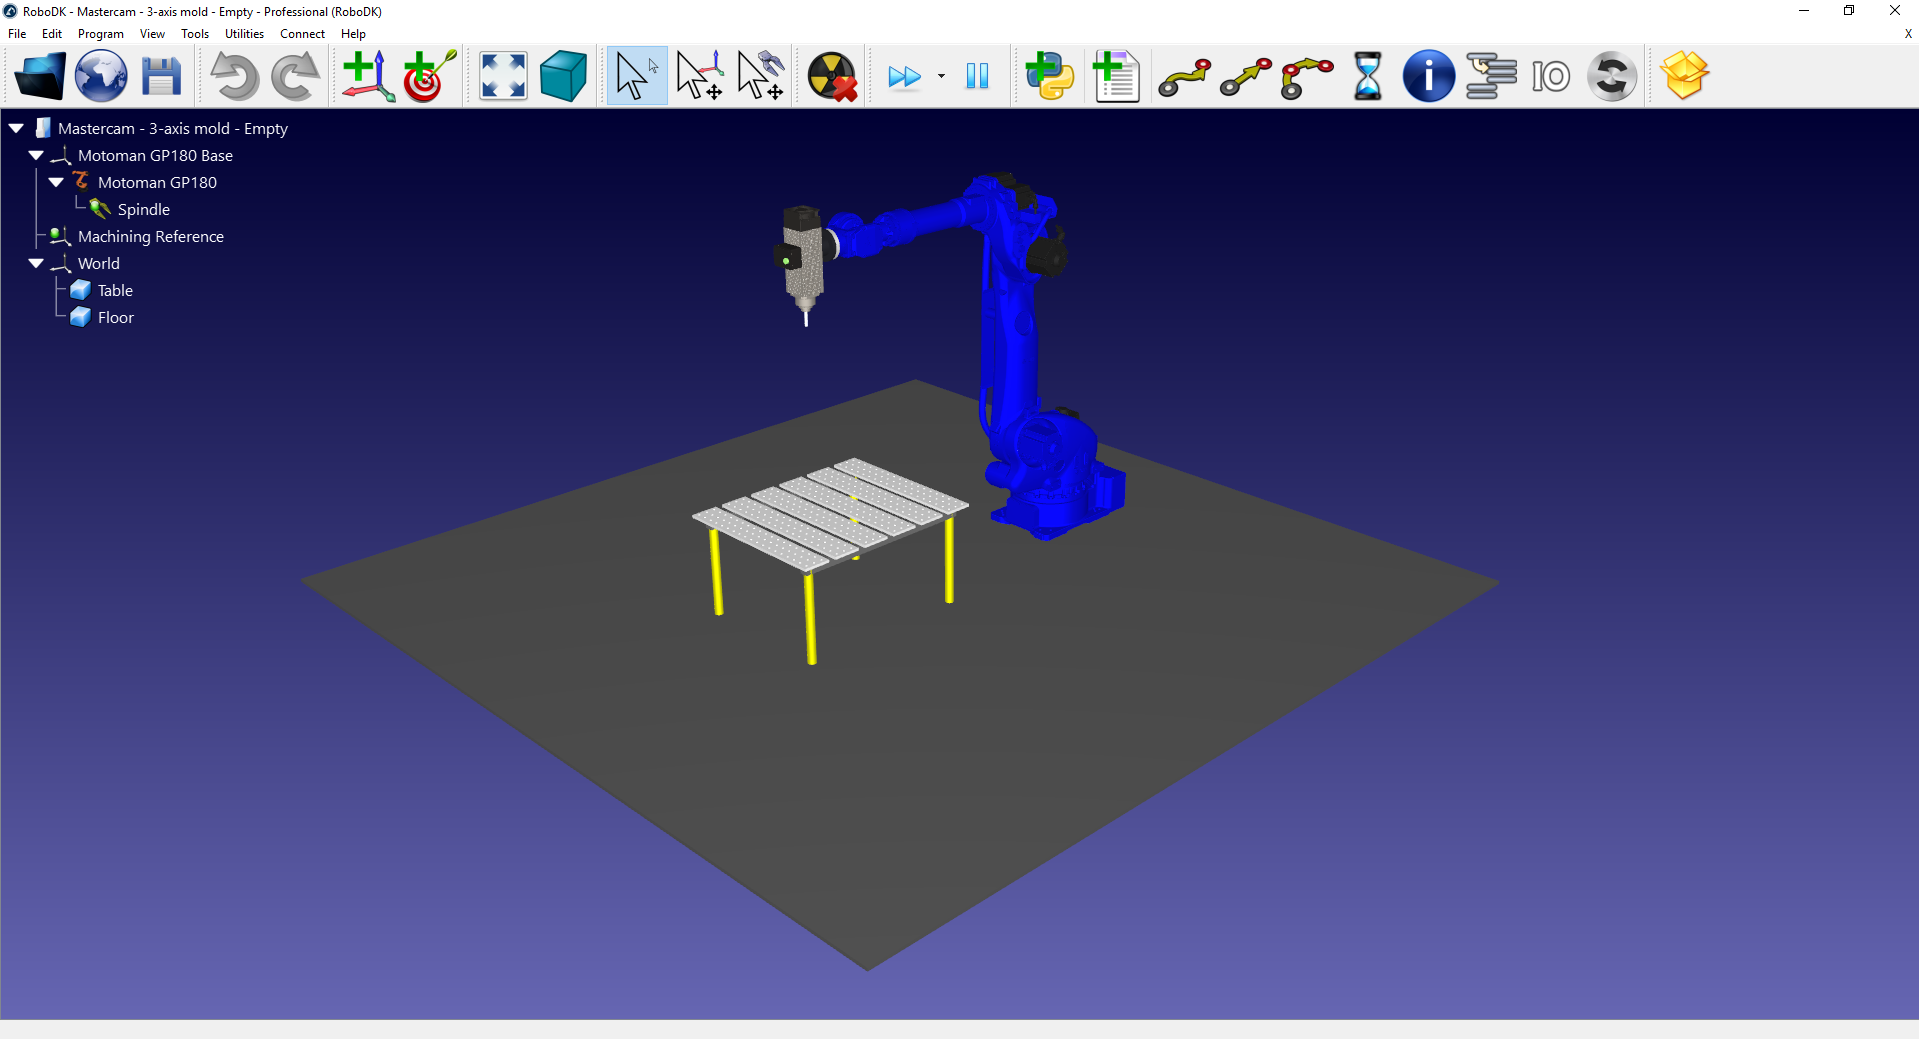Switch to isometric view with cube icon
Image resolution: width=1919 pixels, height=1039 pixels.
point(562,75)
